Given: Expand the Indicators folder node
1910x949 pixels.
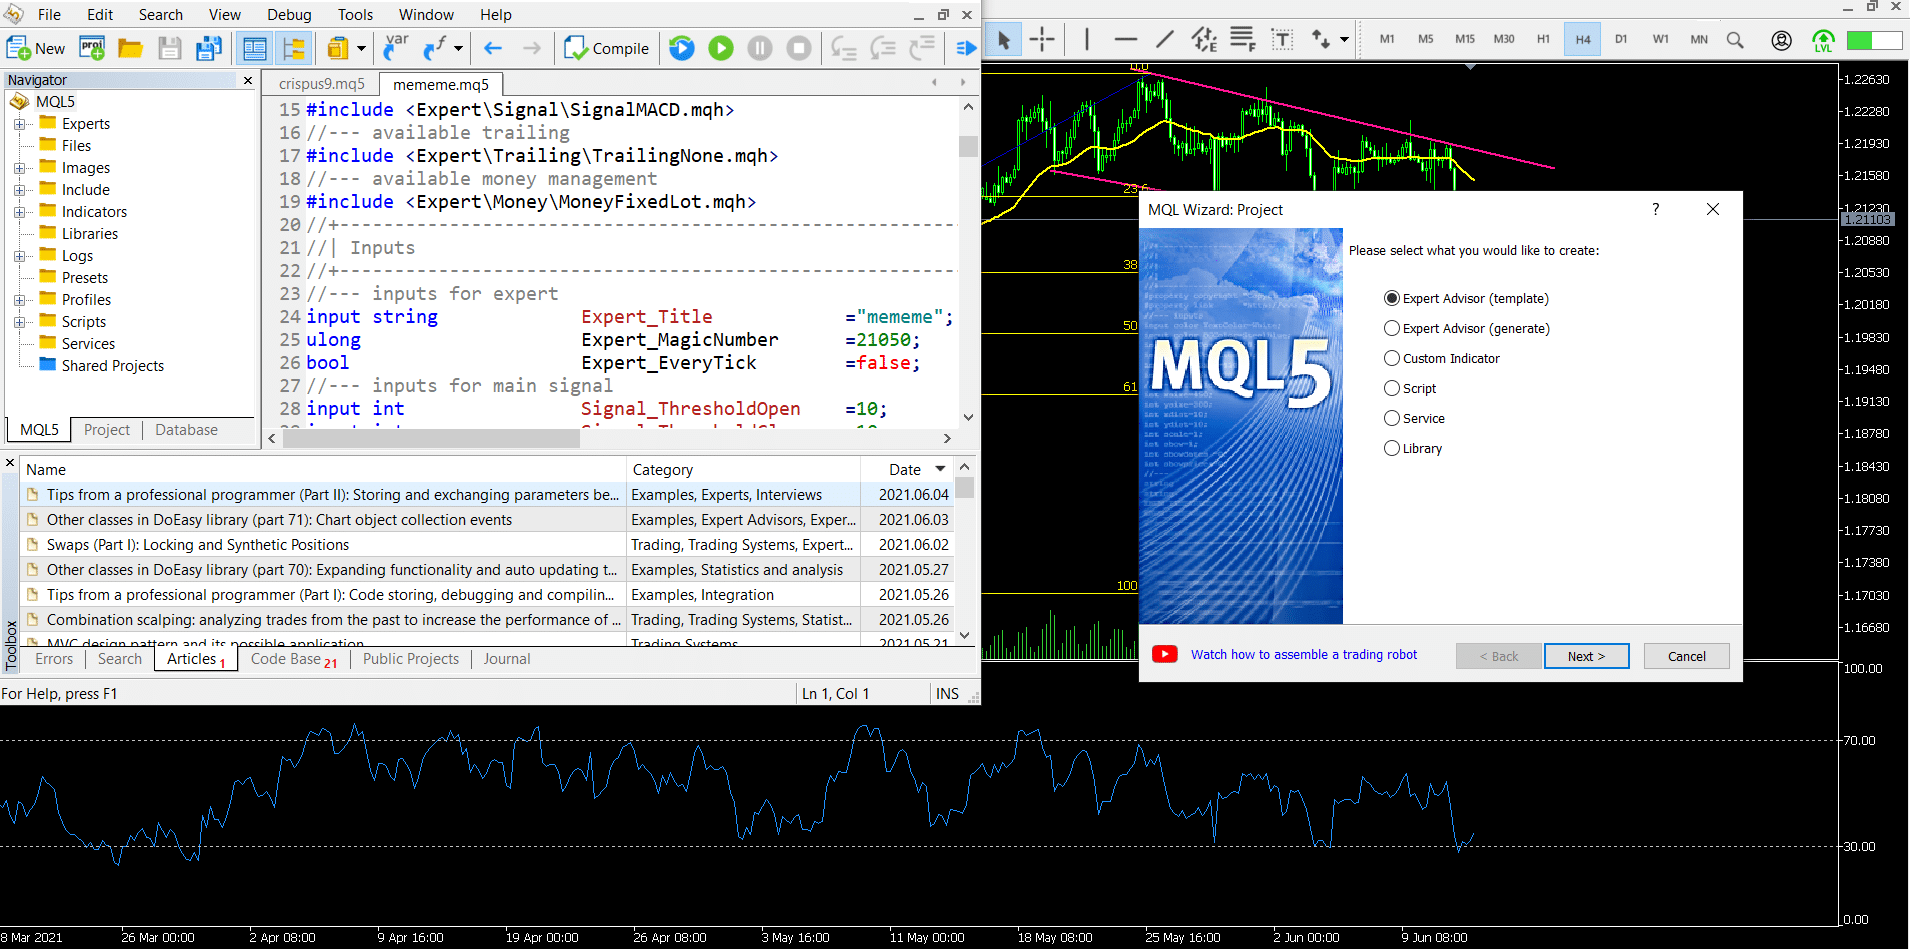Looking at the screenshot, I should tap(19, 212).
